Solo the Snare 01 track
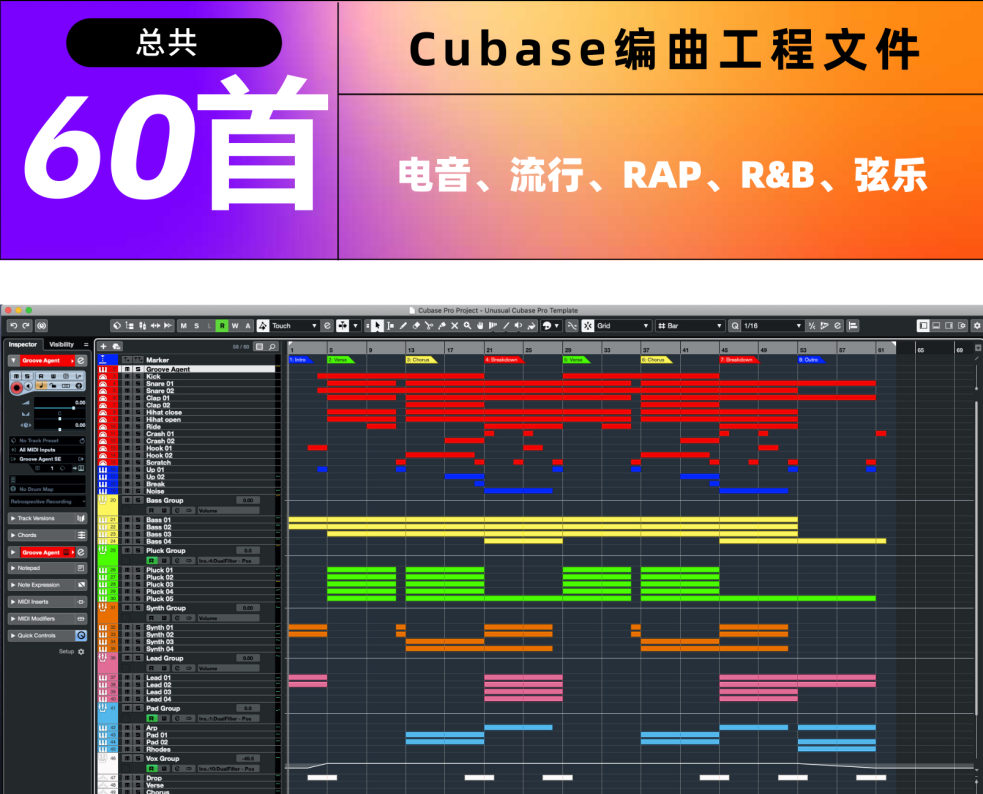Image resolution: width=983 pixels, height=794 pixels. click(x=138, y=384)
